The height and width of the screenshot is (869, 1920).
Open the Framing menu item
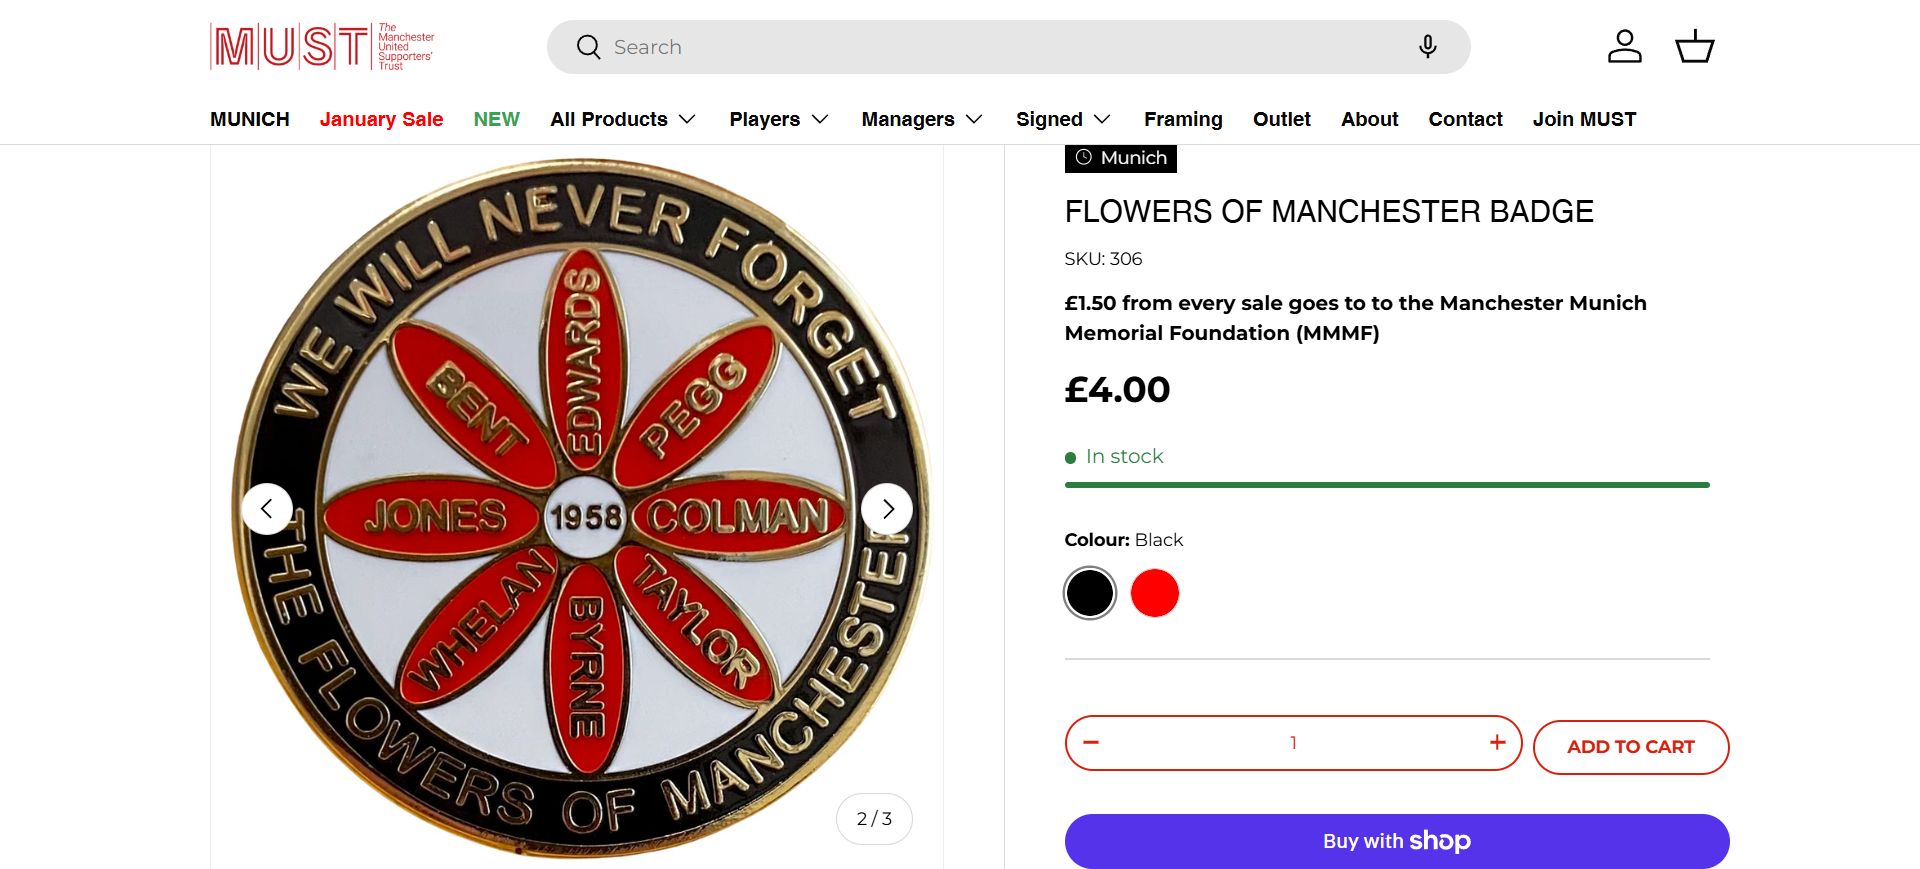pos(1183,119)
